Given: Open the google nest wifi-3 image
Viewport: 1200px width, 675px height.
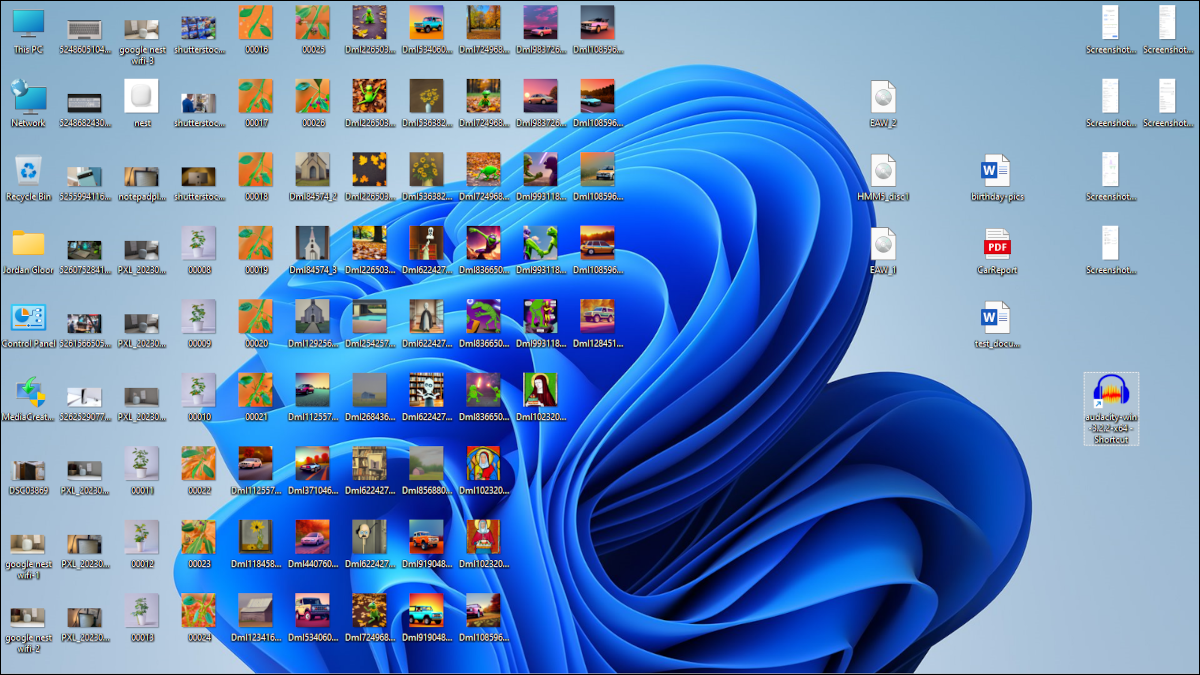Looking at the screenshot, I should click(x=141, y=25).
